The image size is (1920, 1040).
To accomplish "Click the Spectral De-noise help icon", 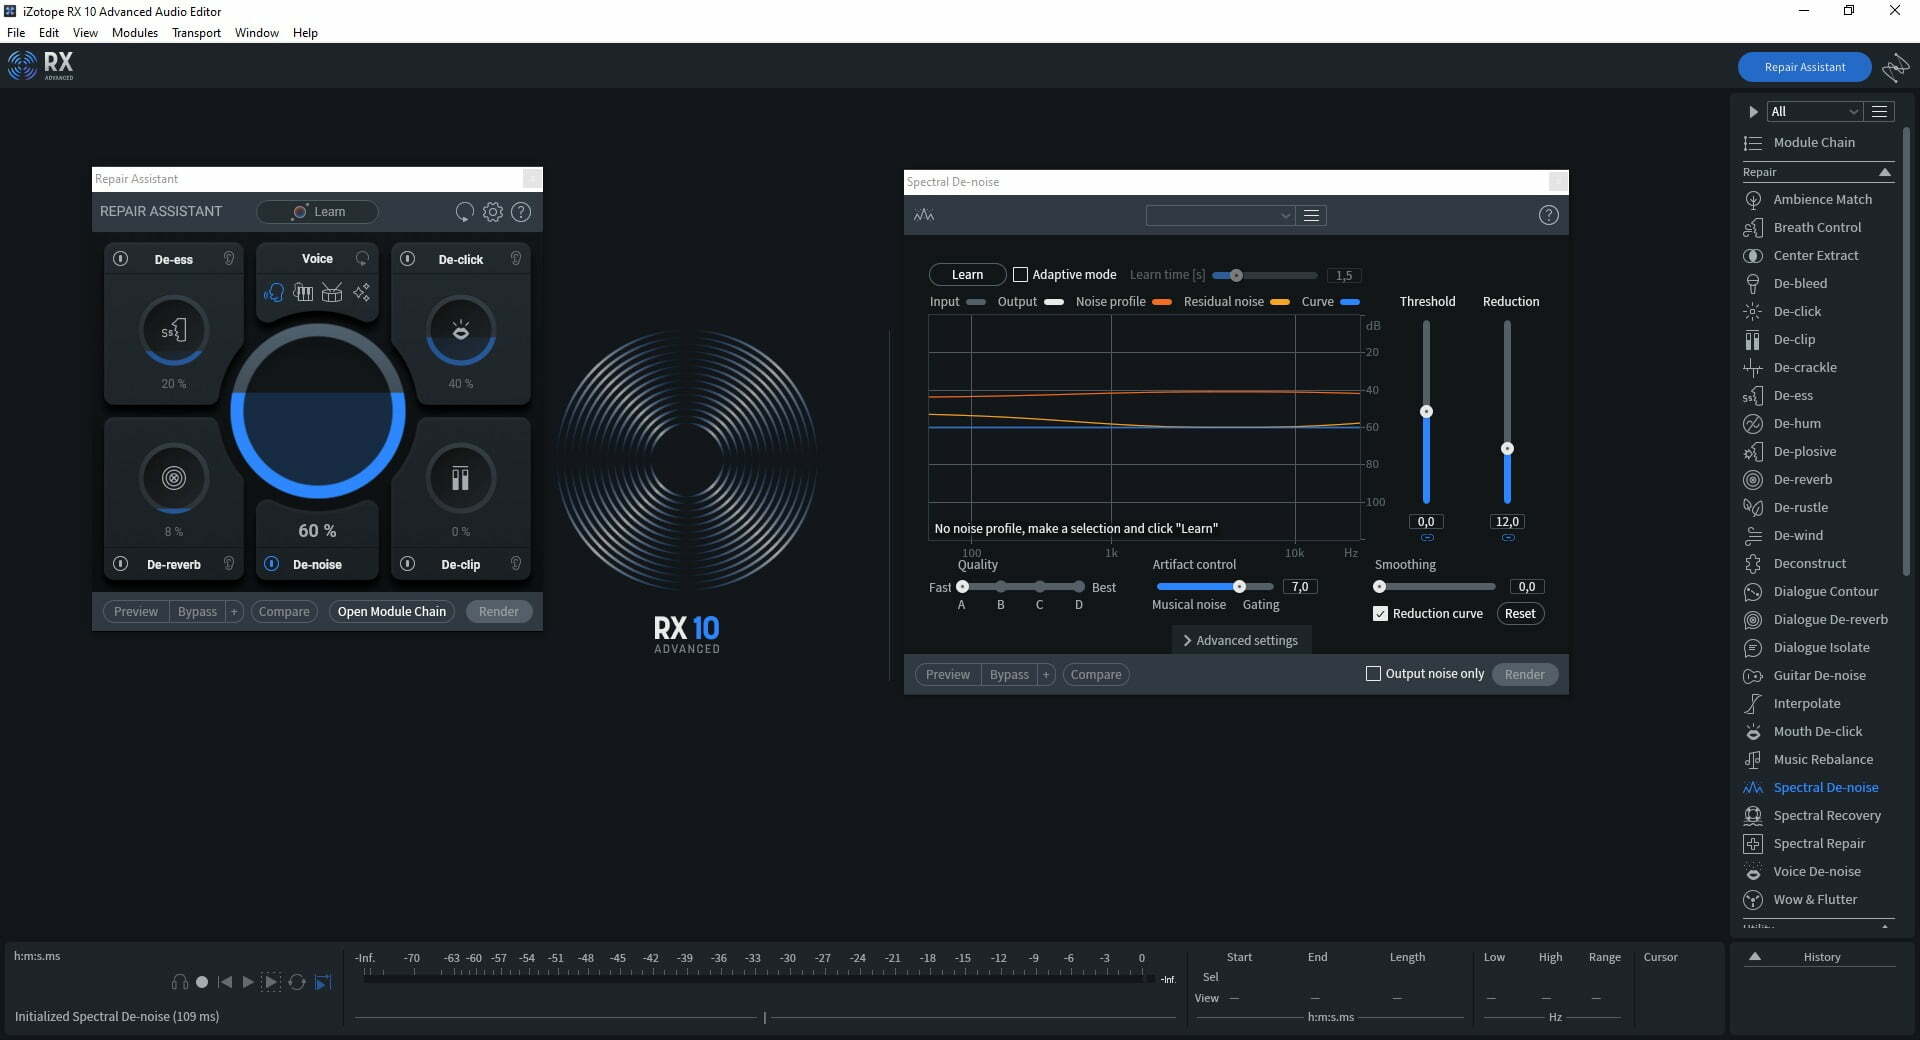I will pyautogui.click(x=1548, y=215).
